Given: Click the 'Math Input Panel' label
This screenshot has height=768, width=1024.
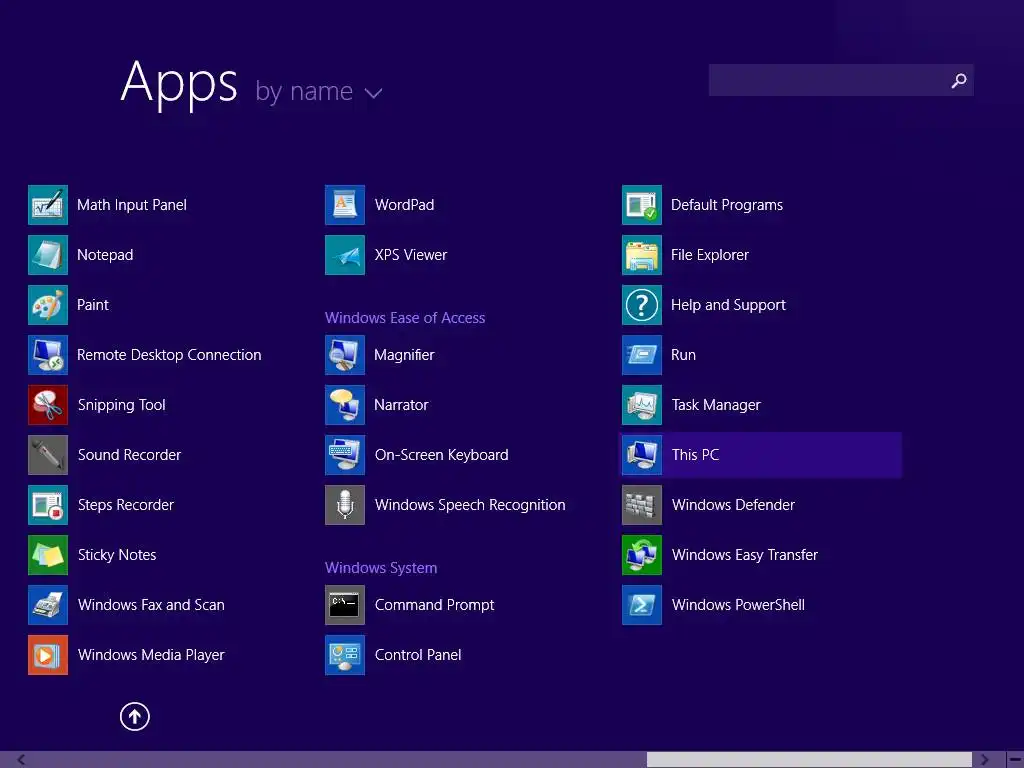Looking at the screenshot, I should click(132, 205).
